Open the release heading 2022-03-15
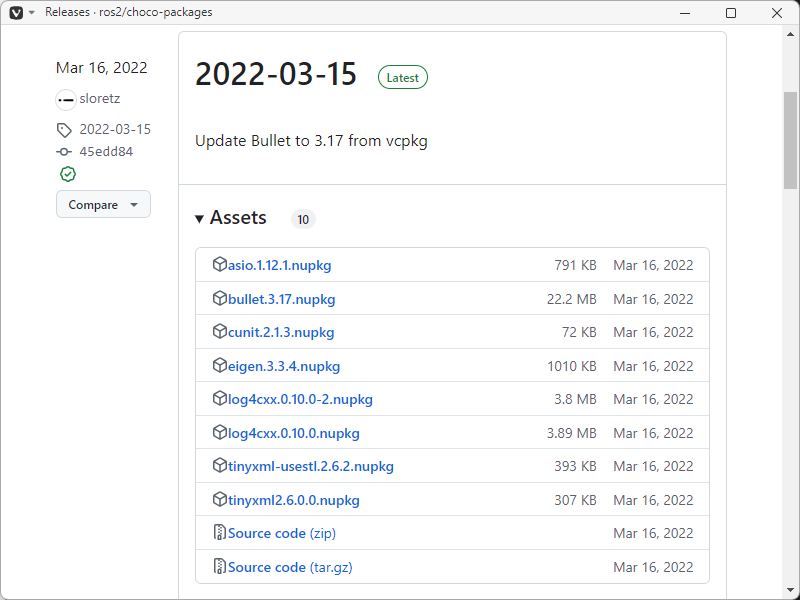 coord(276,75)
